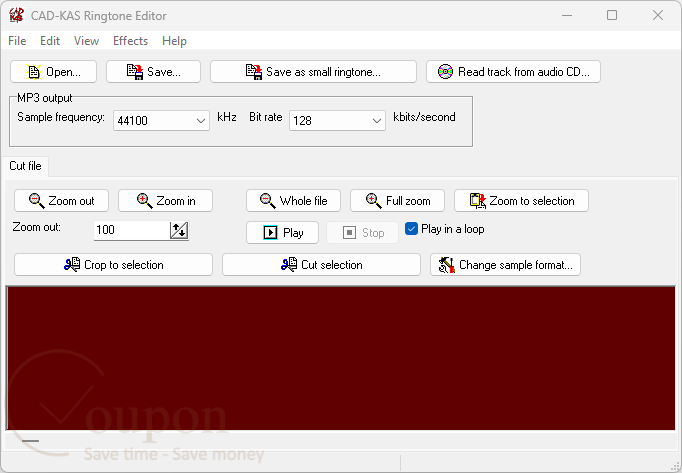Viewport: 682px width, 473px height.
Task: Click the Zoom out value field showing 100
Action: pos(132,230)
